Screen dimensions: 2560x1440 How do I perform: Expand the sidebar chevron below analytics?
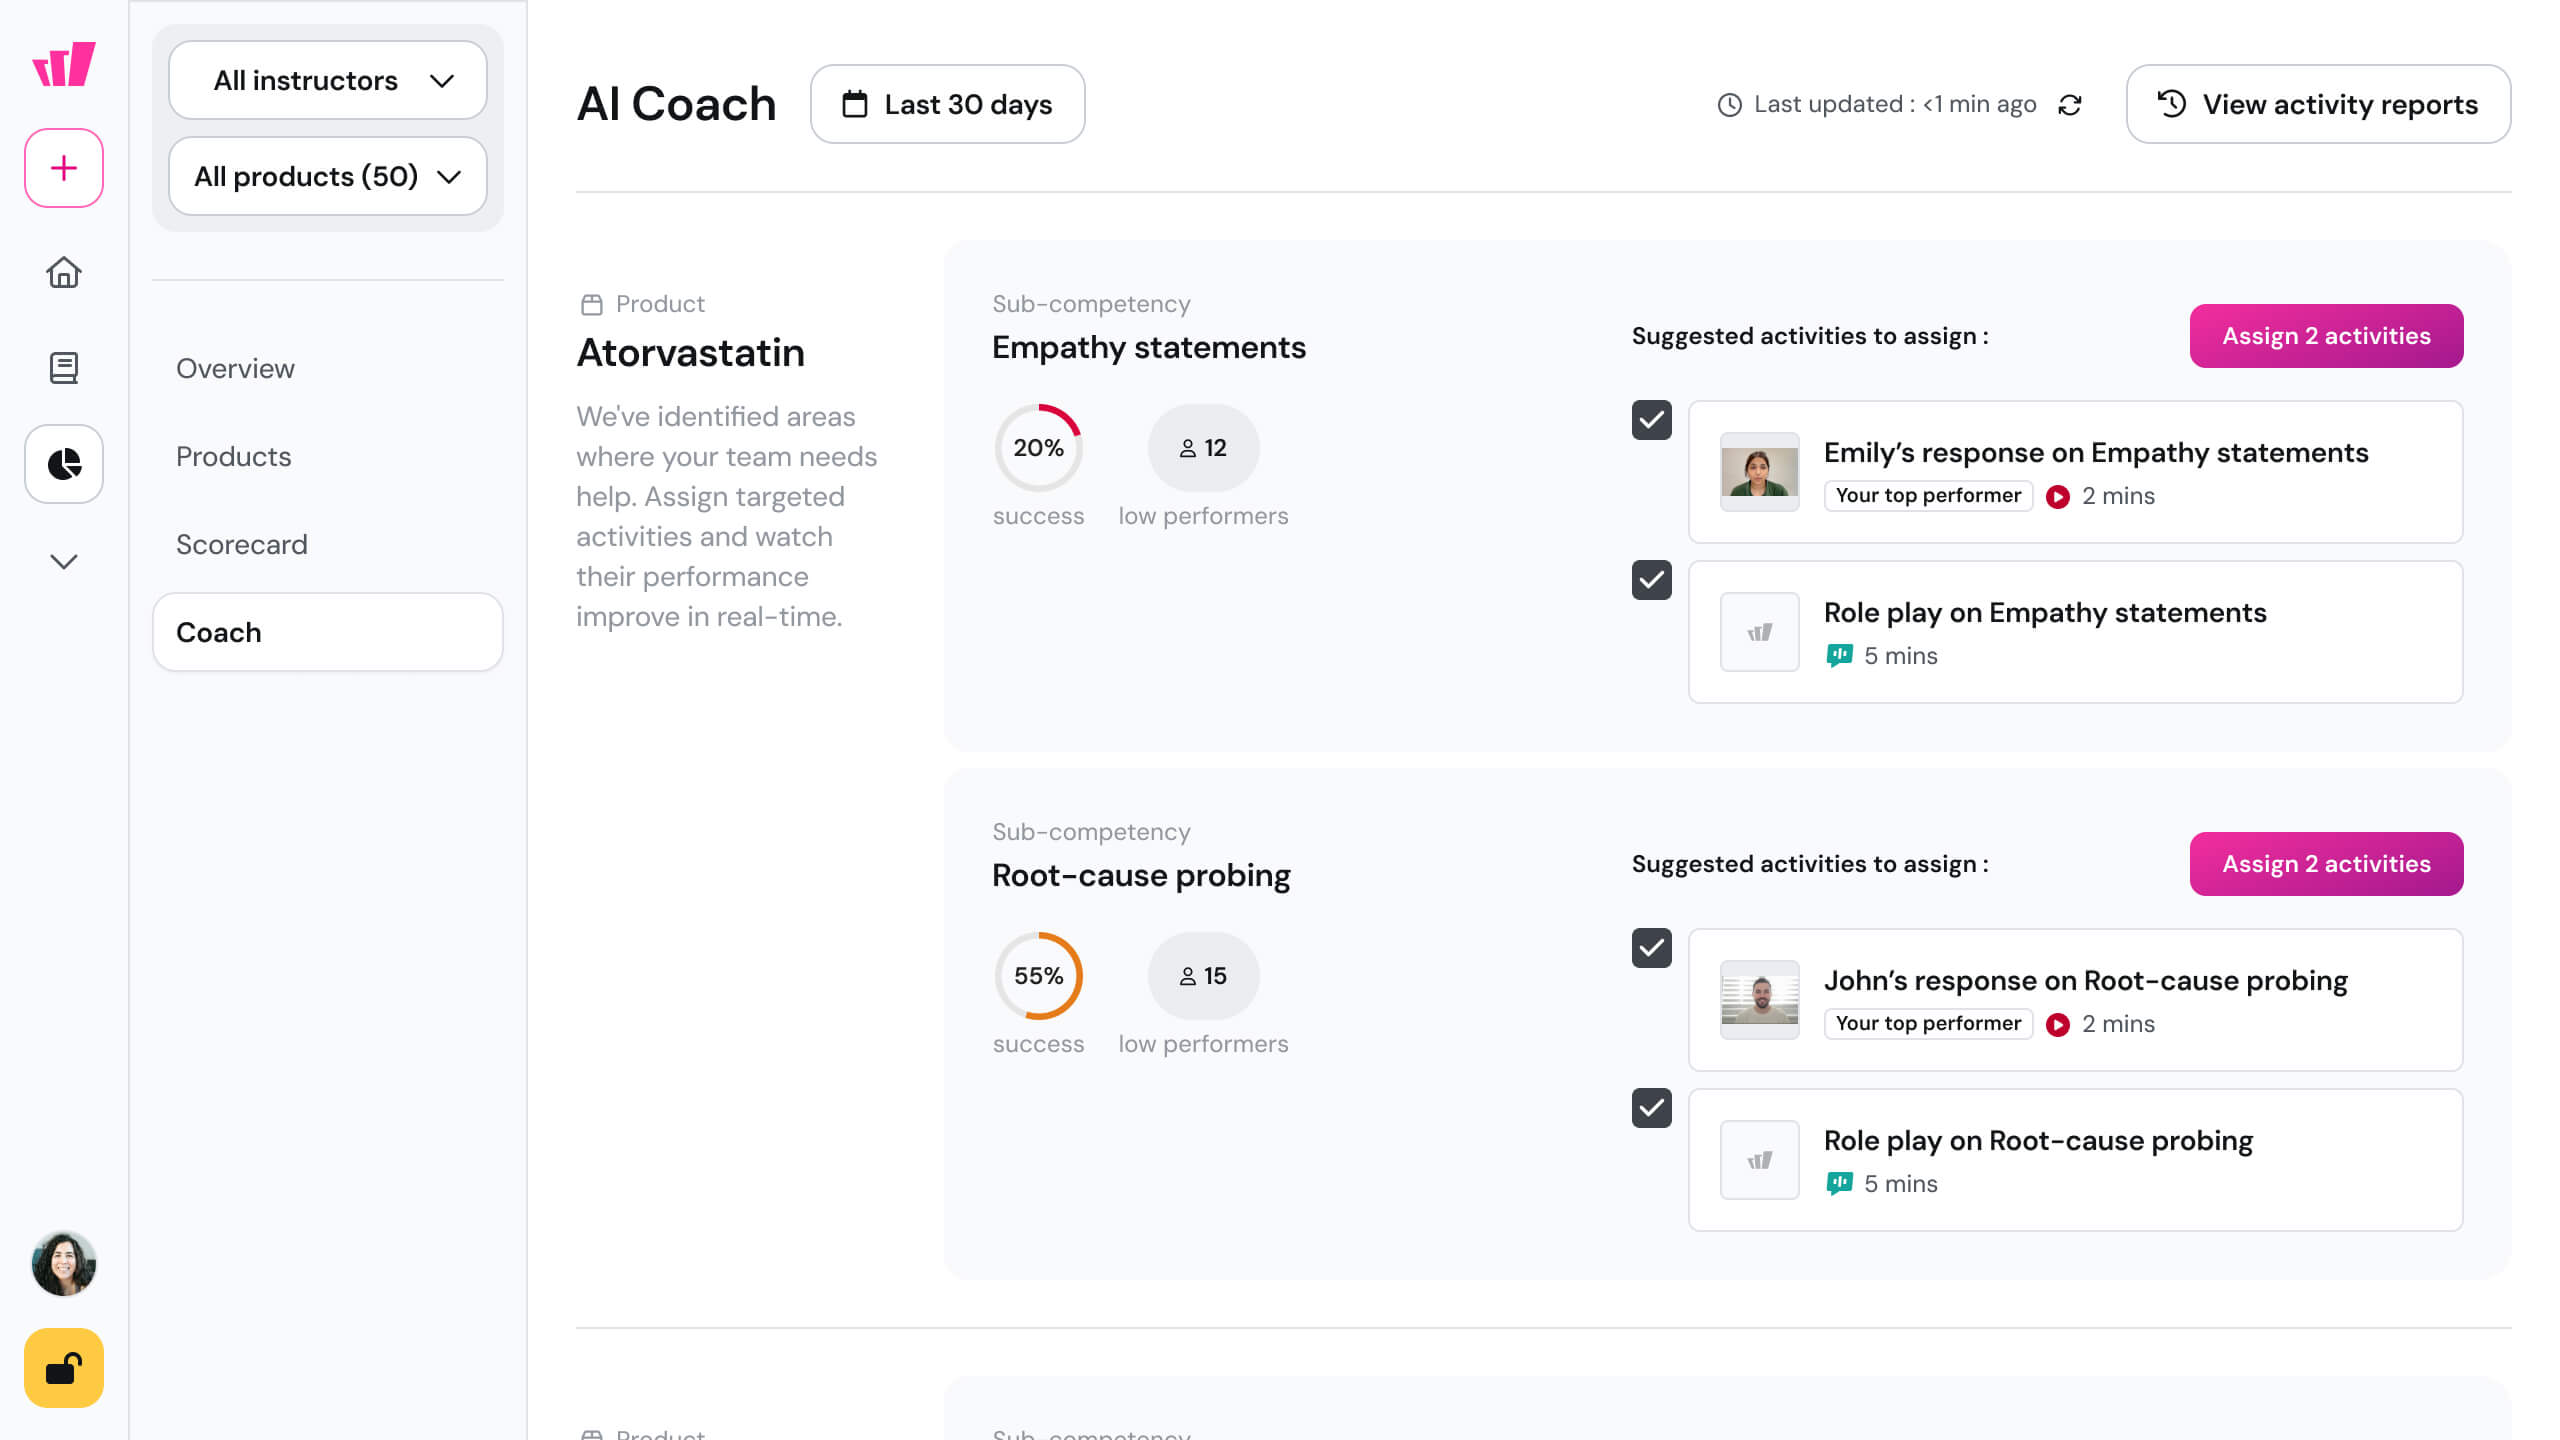[64, 561]
